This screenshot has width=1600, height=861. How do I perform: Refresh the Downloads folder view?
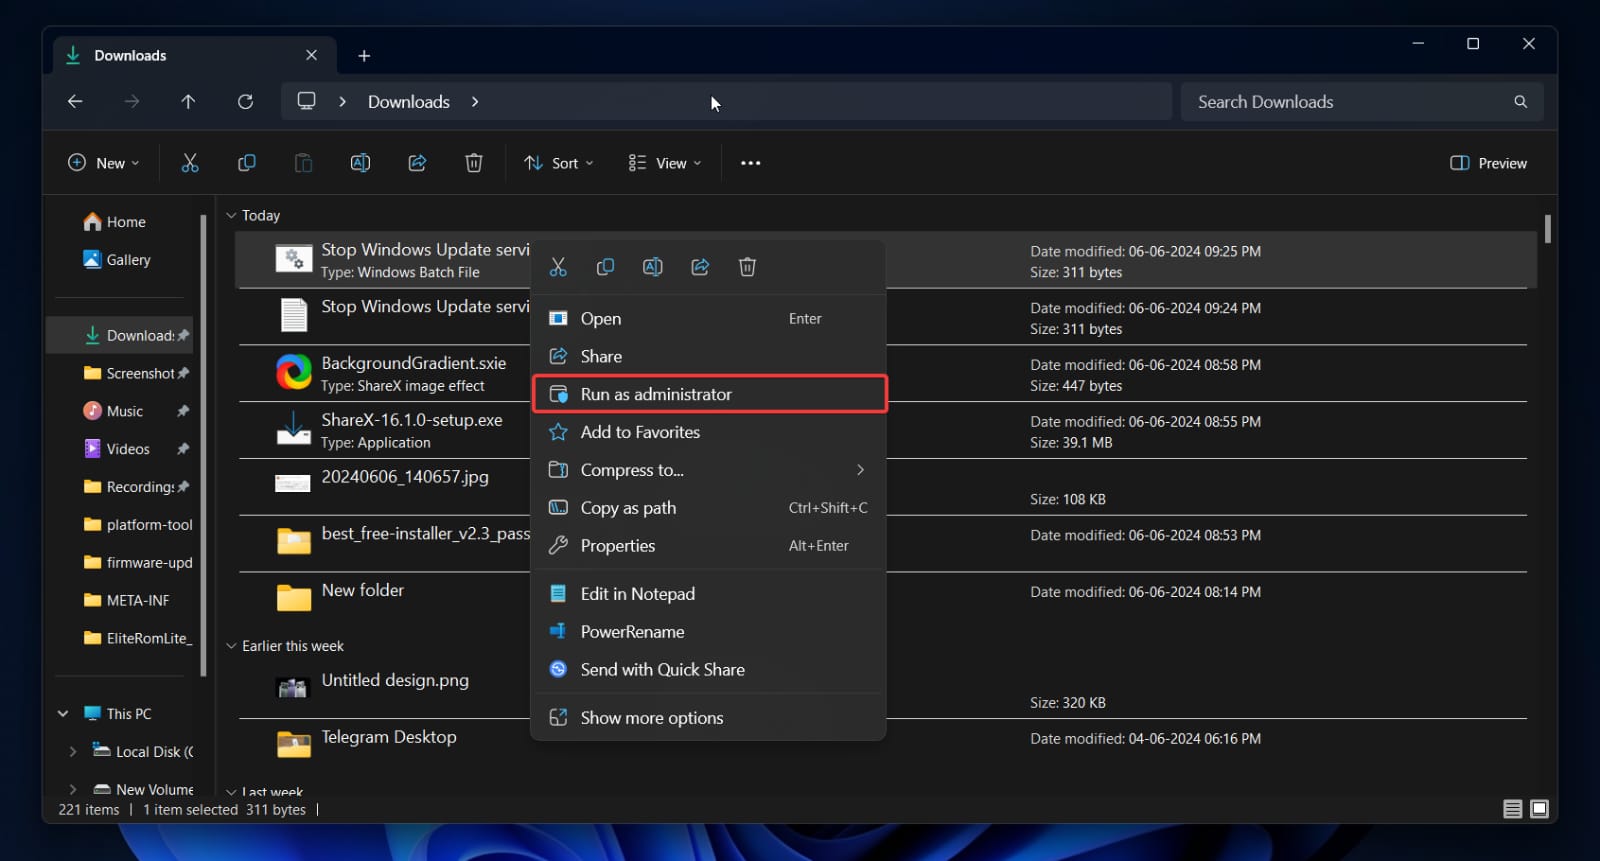(x=245, y=102)
